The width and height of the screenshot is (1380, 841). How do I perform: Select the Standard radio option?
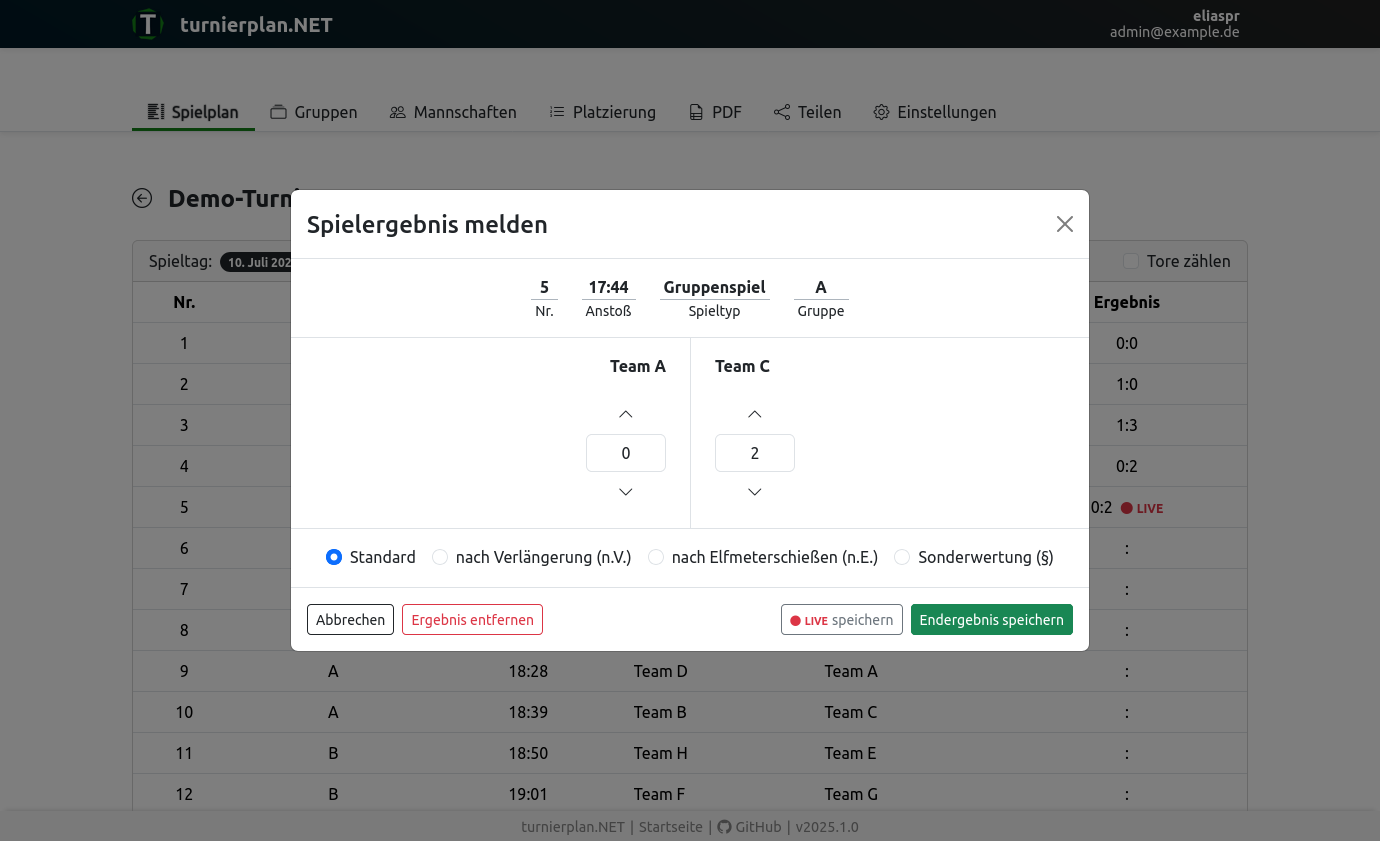click(334, 557)
